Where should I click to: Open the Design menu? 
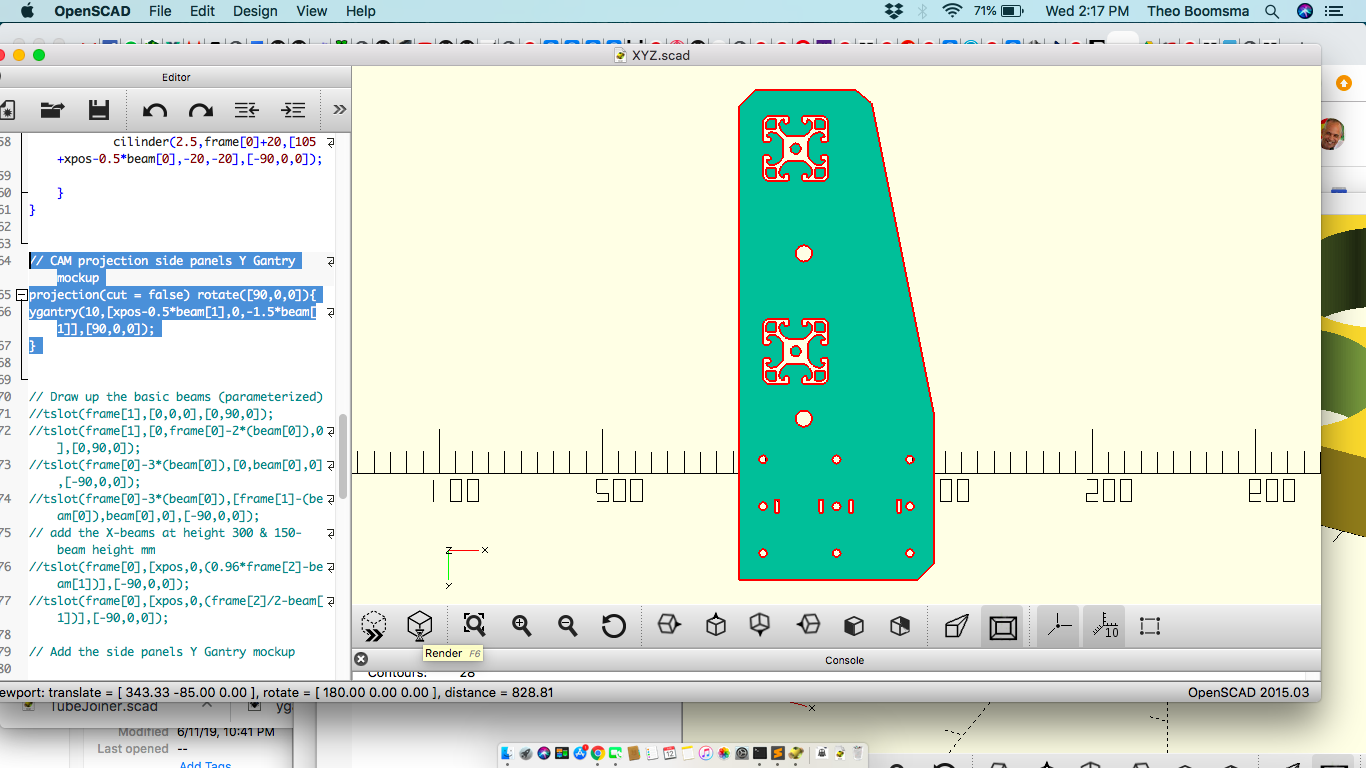tap(255, 11)
